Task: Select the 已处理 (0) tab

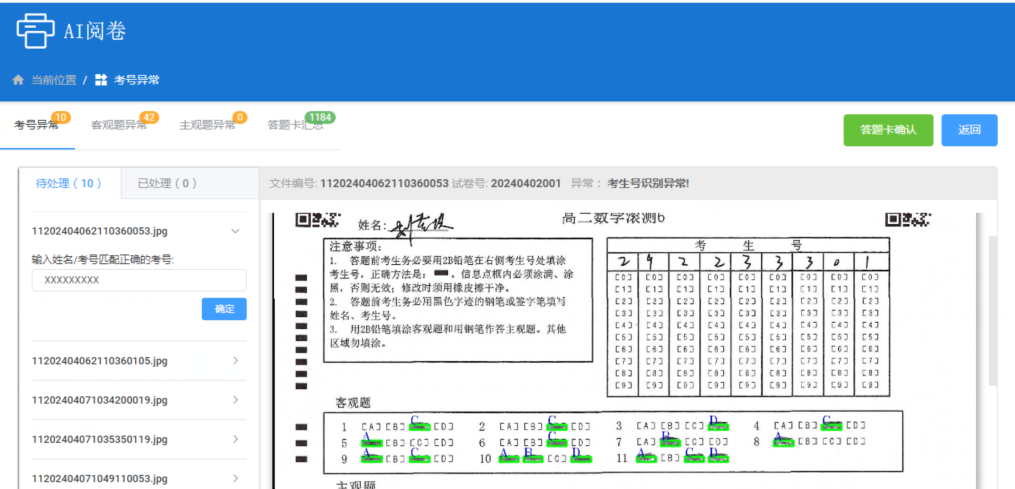Action: click(x=167, y=184)
